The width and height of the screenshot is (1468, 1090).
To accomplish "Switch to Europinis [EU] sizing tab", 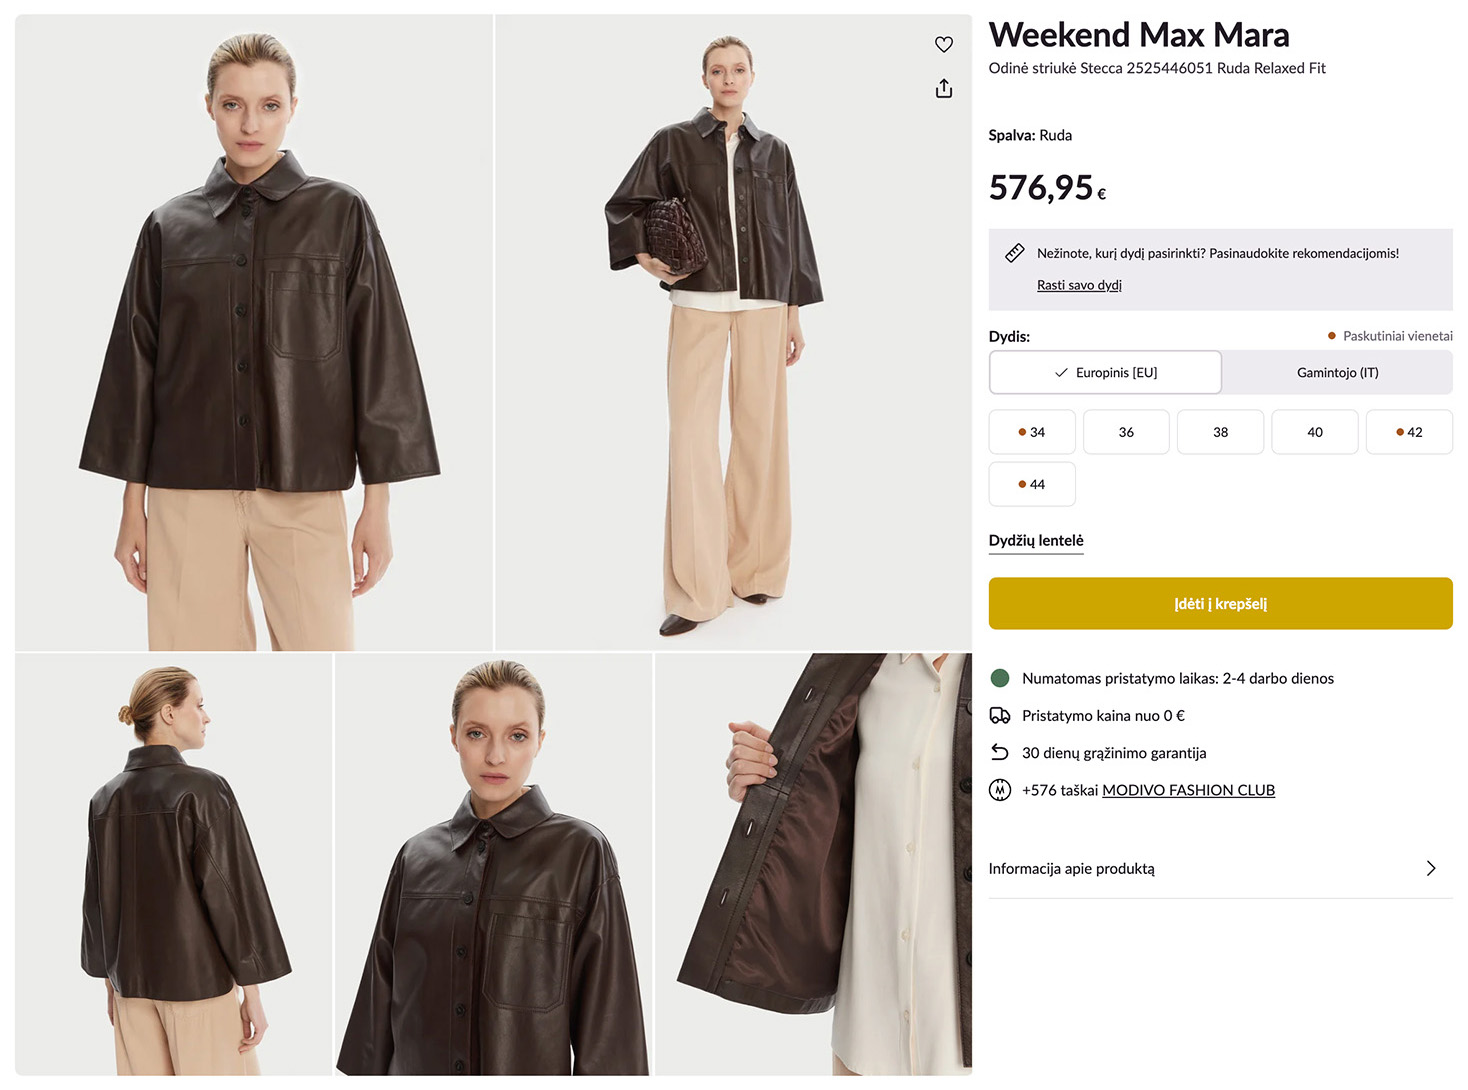I will (1105, 372).
